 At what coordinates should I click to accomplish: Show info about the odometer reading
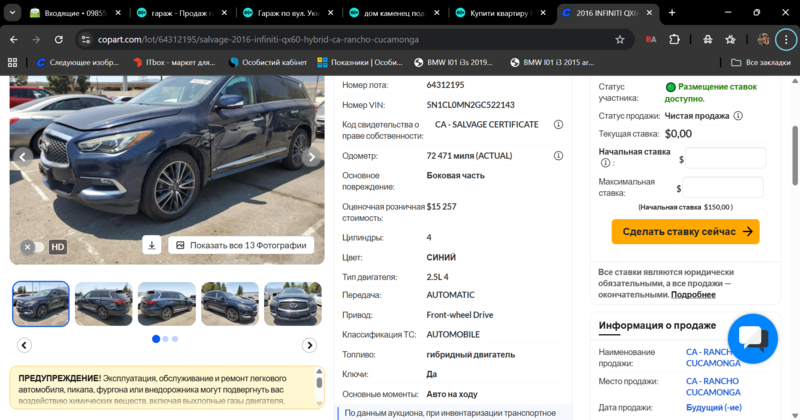pos(558,156)
